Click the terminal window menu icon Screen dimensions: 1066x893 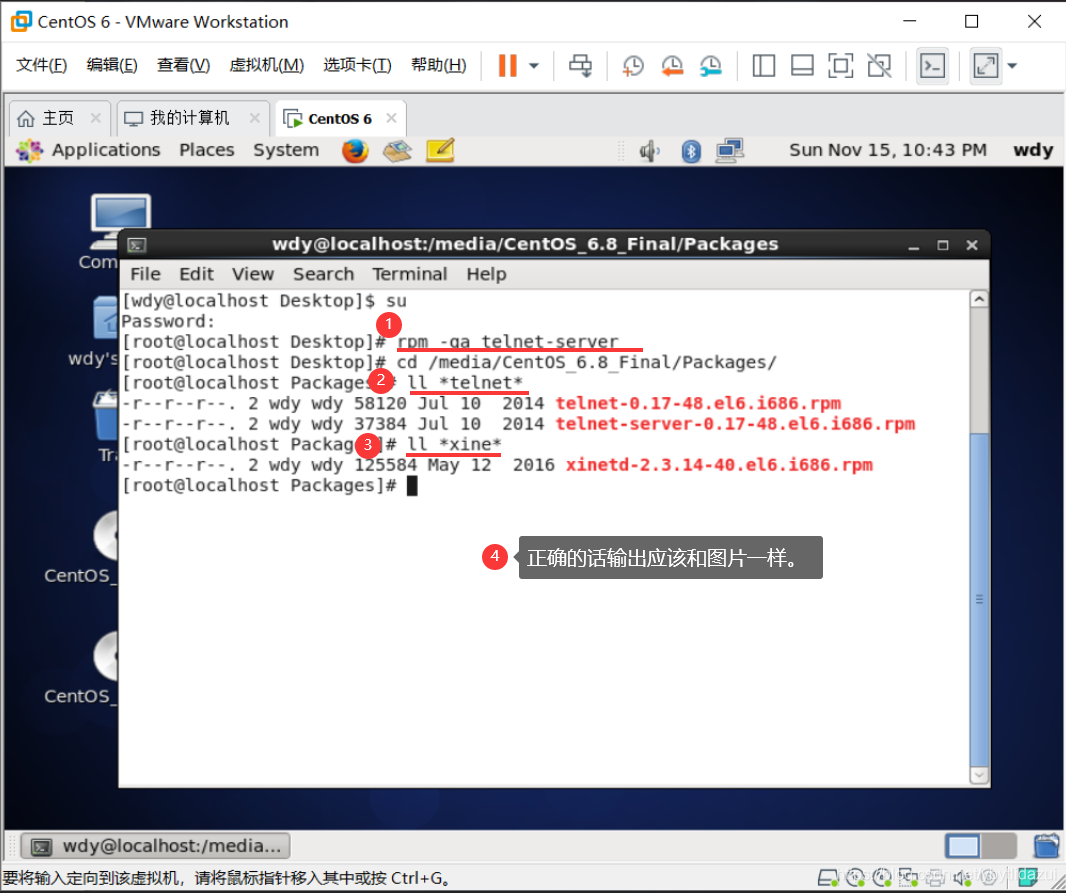point(137,245)
